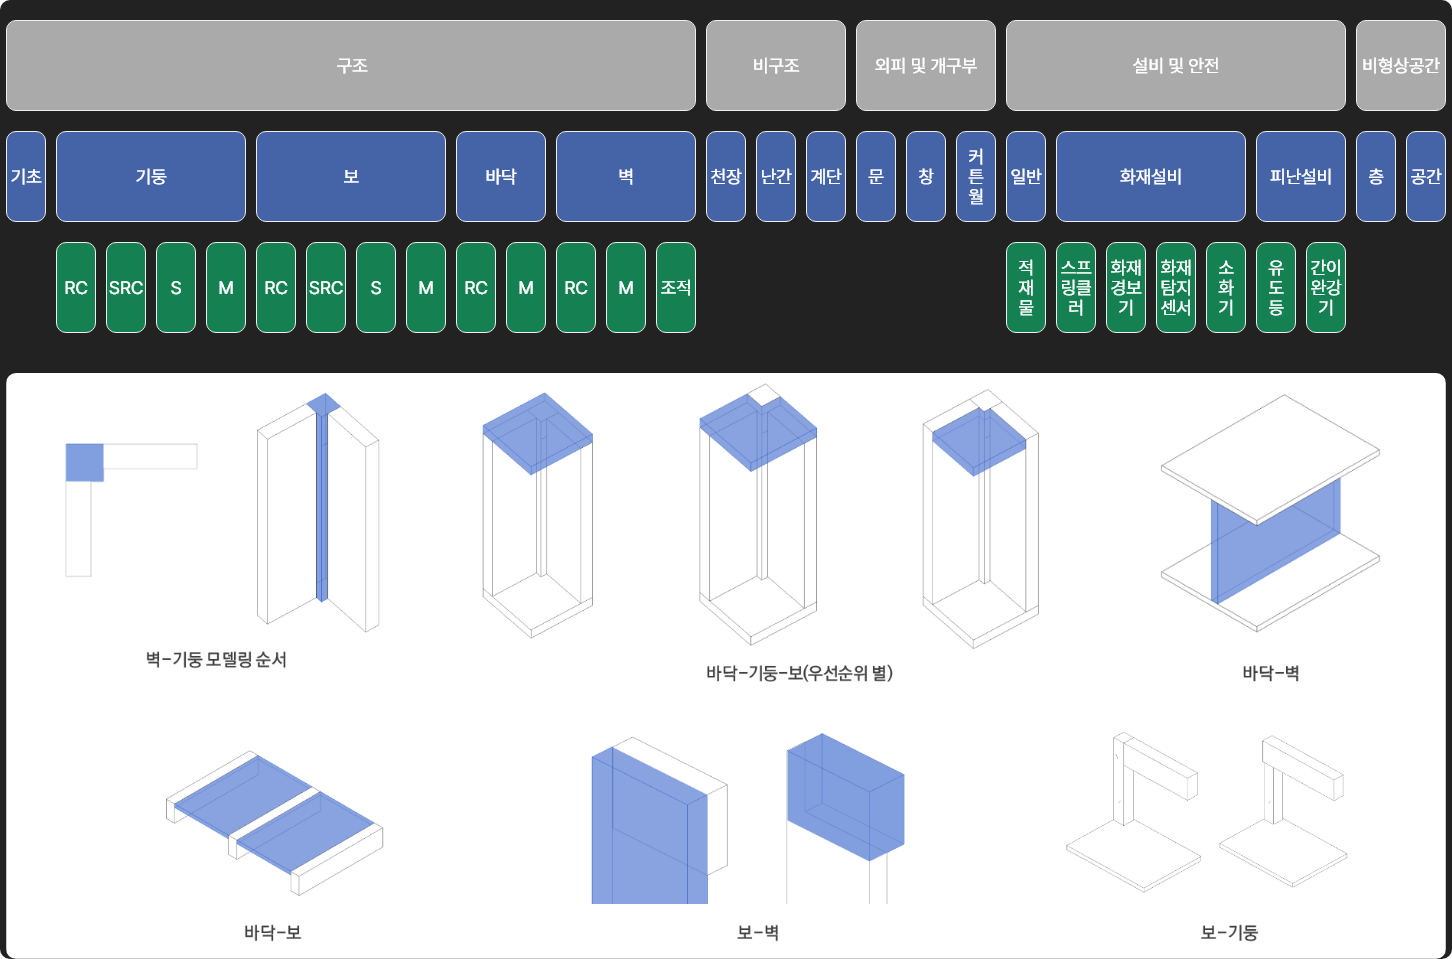Click the 스프링클러 green box

(x=1075, y=288)
